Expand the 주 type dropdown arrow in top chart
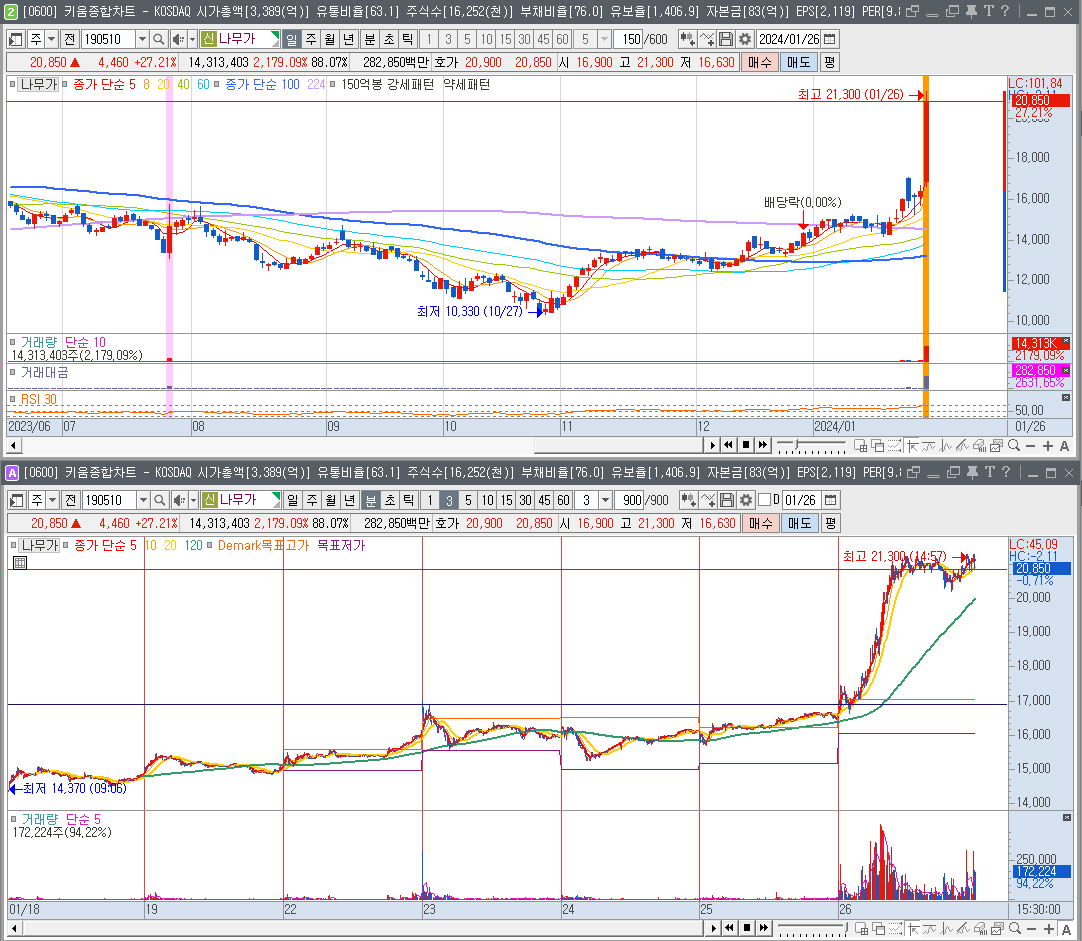Image resolution: width=1082 pixels, height=941 pixels. 52,39
